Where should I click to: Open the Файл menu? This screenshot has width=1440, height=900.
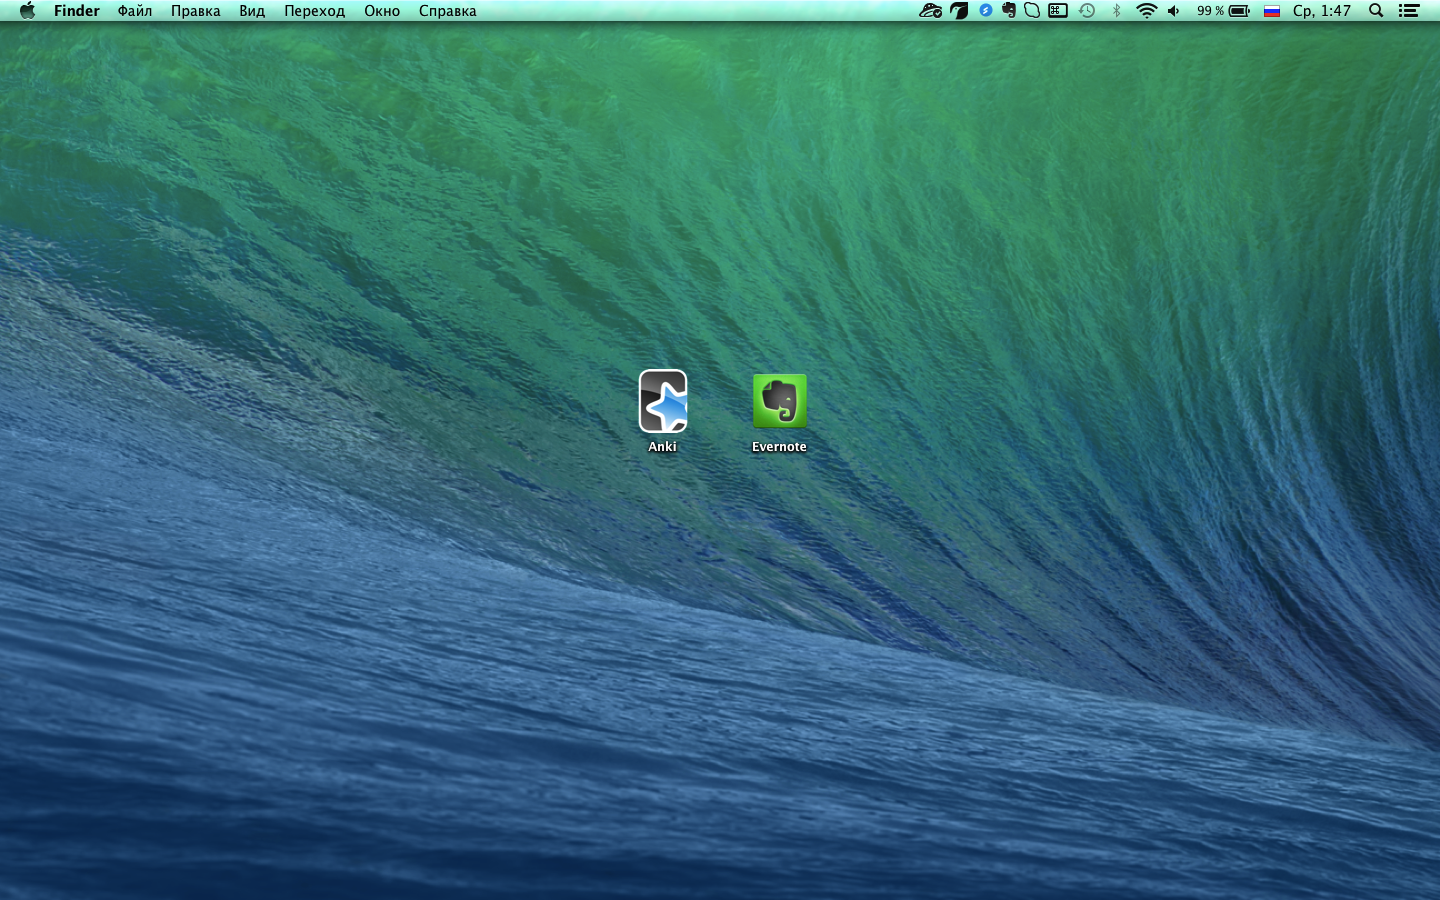click(x=135, y=11)
